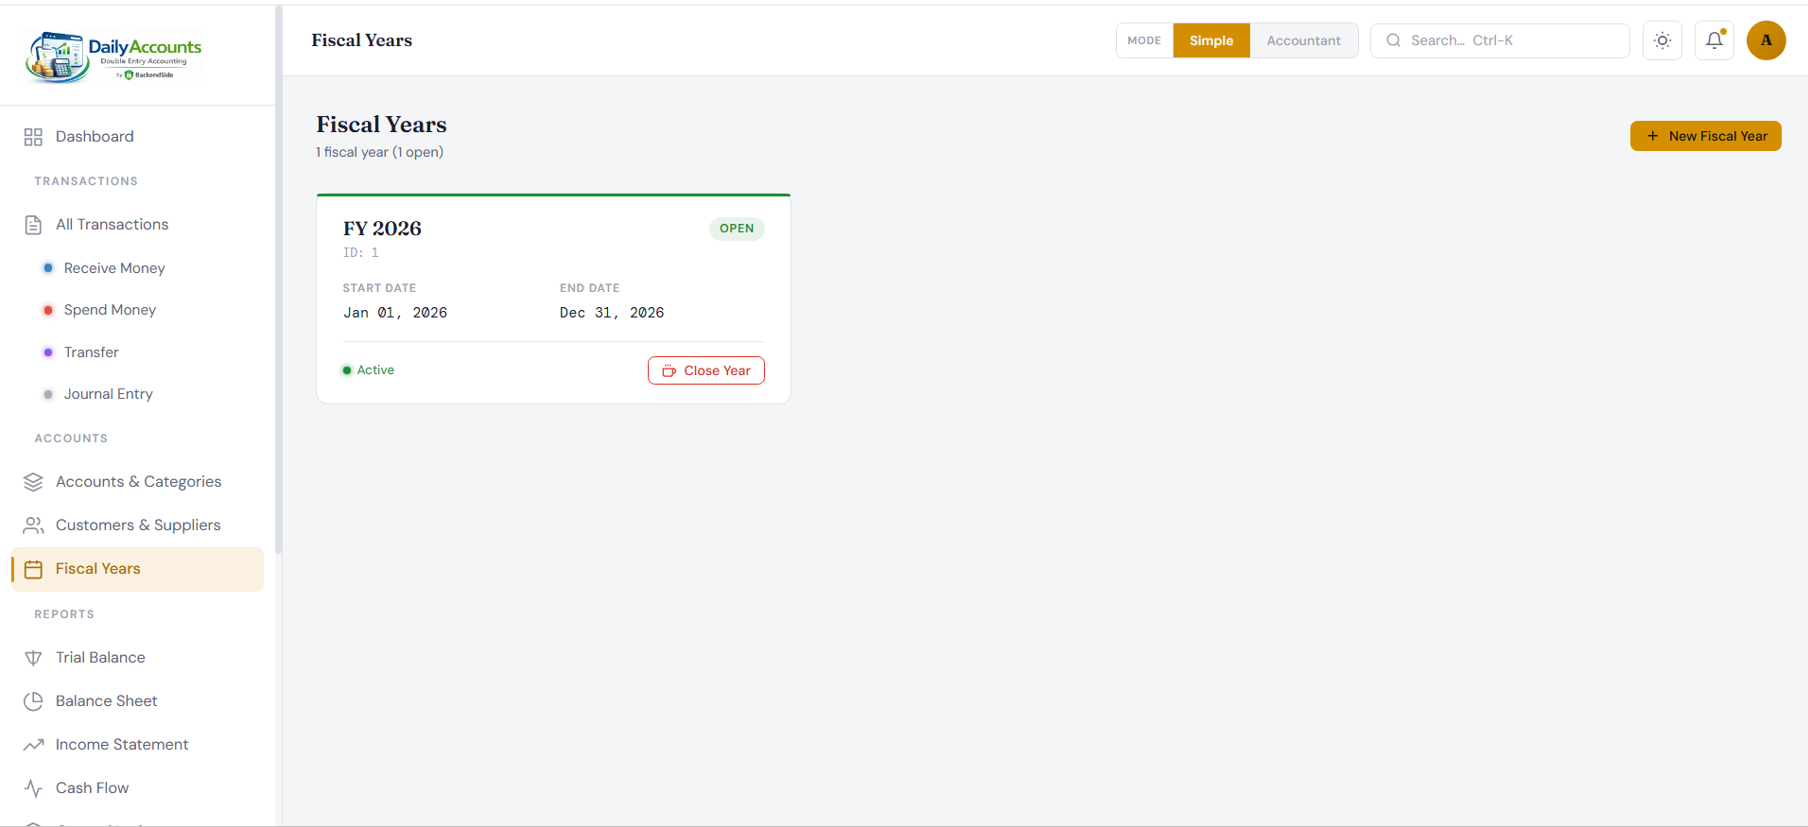
Task: Select Fiscal Years sidebar item
Action: tap(138, 569)
